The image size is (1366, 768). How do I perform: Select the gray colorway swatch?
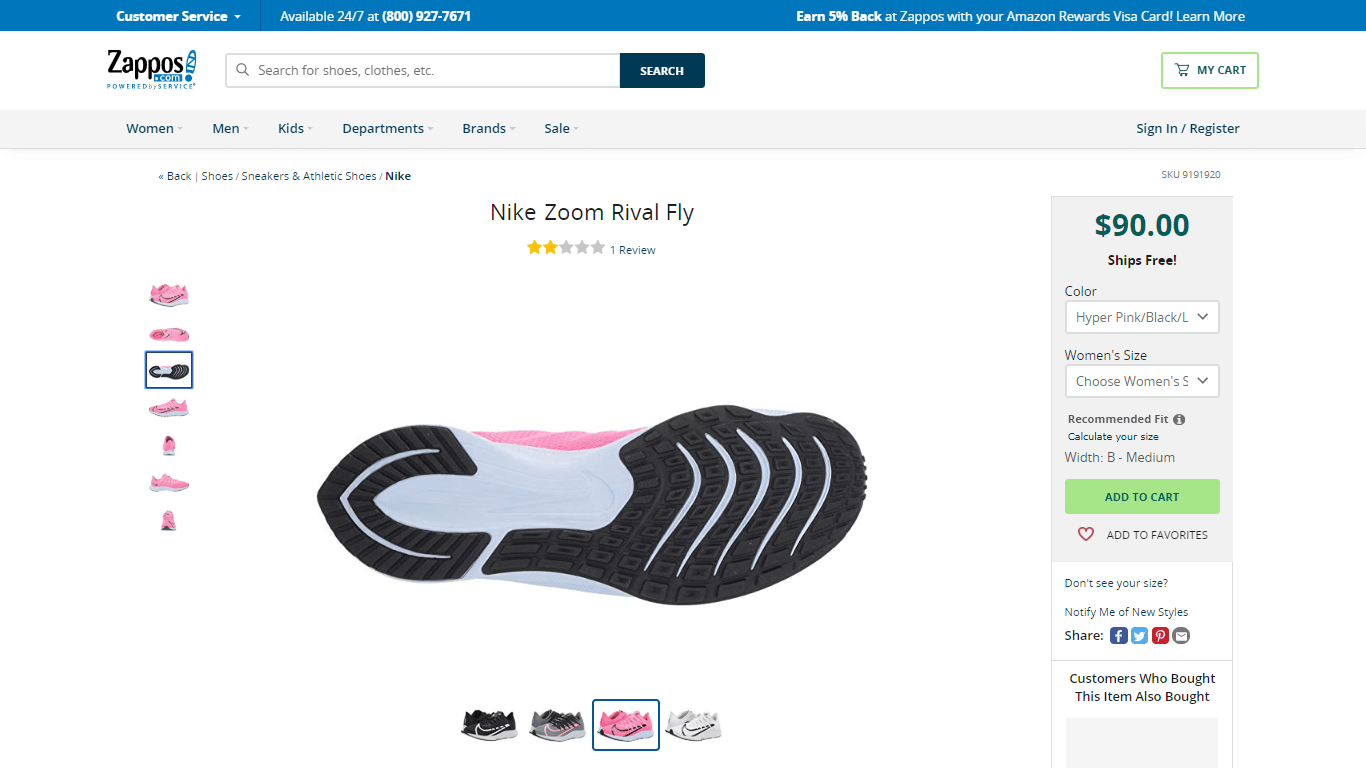[x=557, y=724]
